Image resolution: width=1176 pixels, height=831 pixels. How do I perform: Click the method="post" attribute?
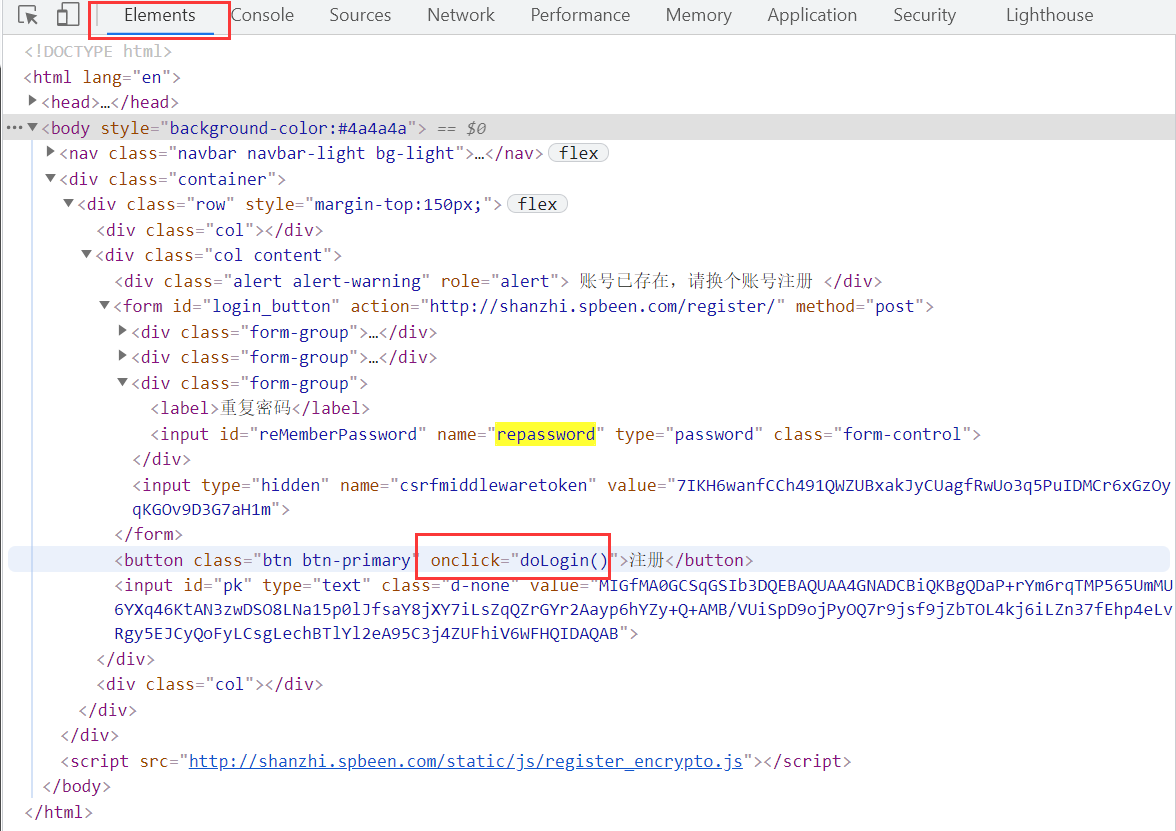tap(860, 306)
